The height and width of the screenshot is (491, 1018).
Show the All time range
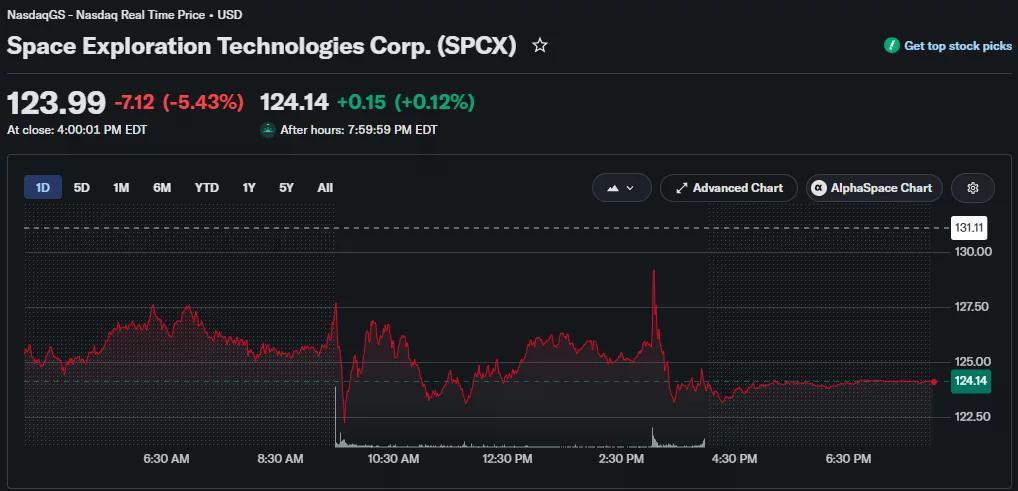(325, 188)
